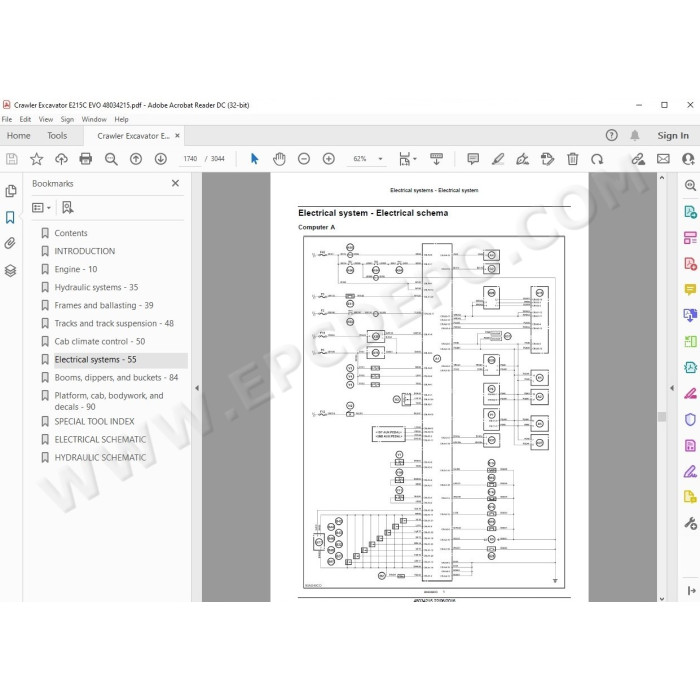
Task: Open the Protect shield tool
Action: coord(690,419)
